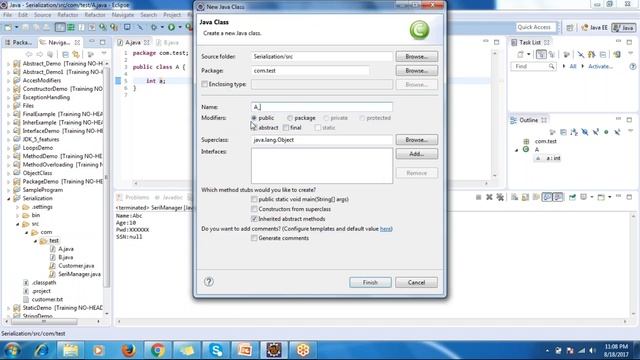Viewport: 640px width, 360px height.
Task: Click the Windows Start button
Action: [x=13, y=350]
